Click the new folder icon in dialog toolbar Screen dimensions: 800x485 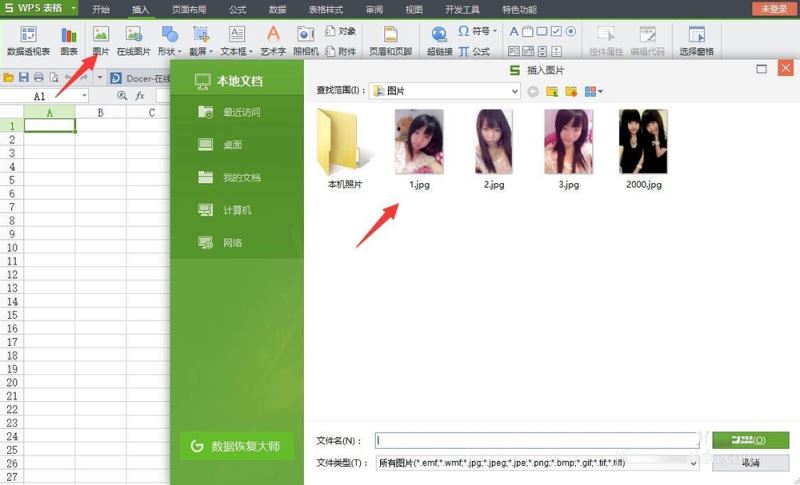(x=571, y=91)
